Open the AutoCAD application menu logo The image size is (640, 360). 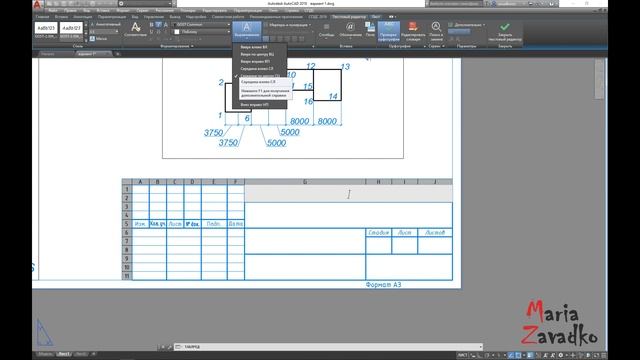point(37,4)
